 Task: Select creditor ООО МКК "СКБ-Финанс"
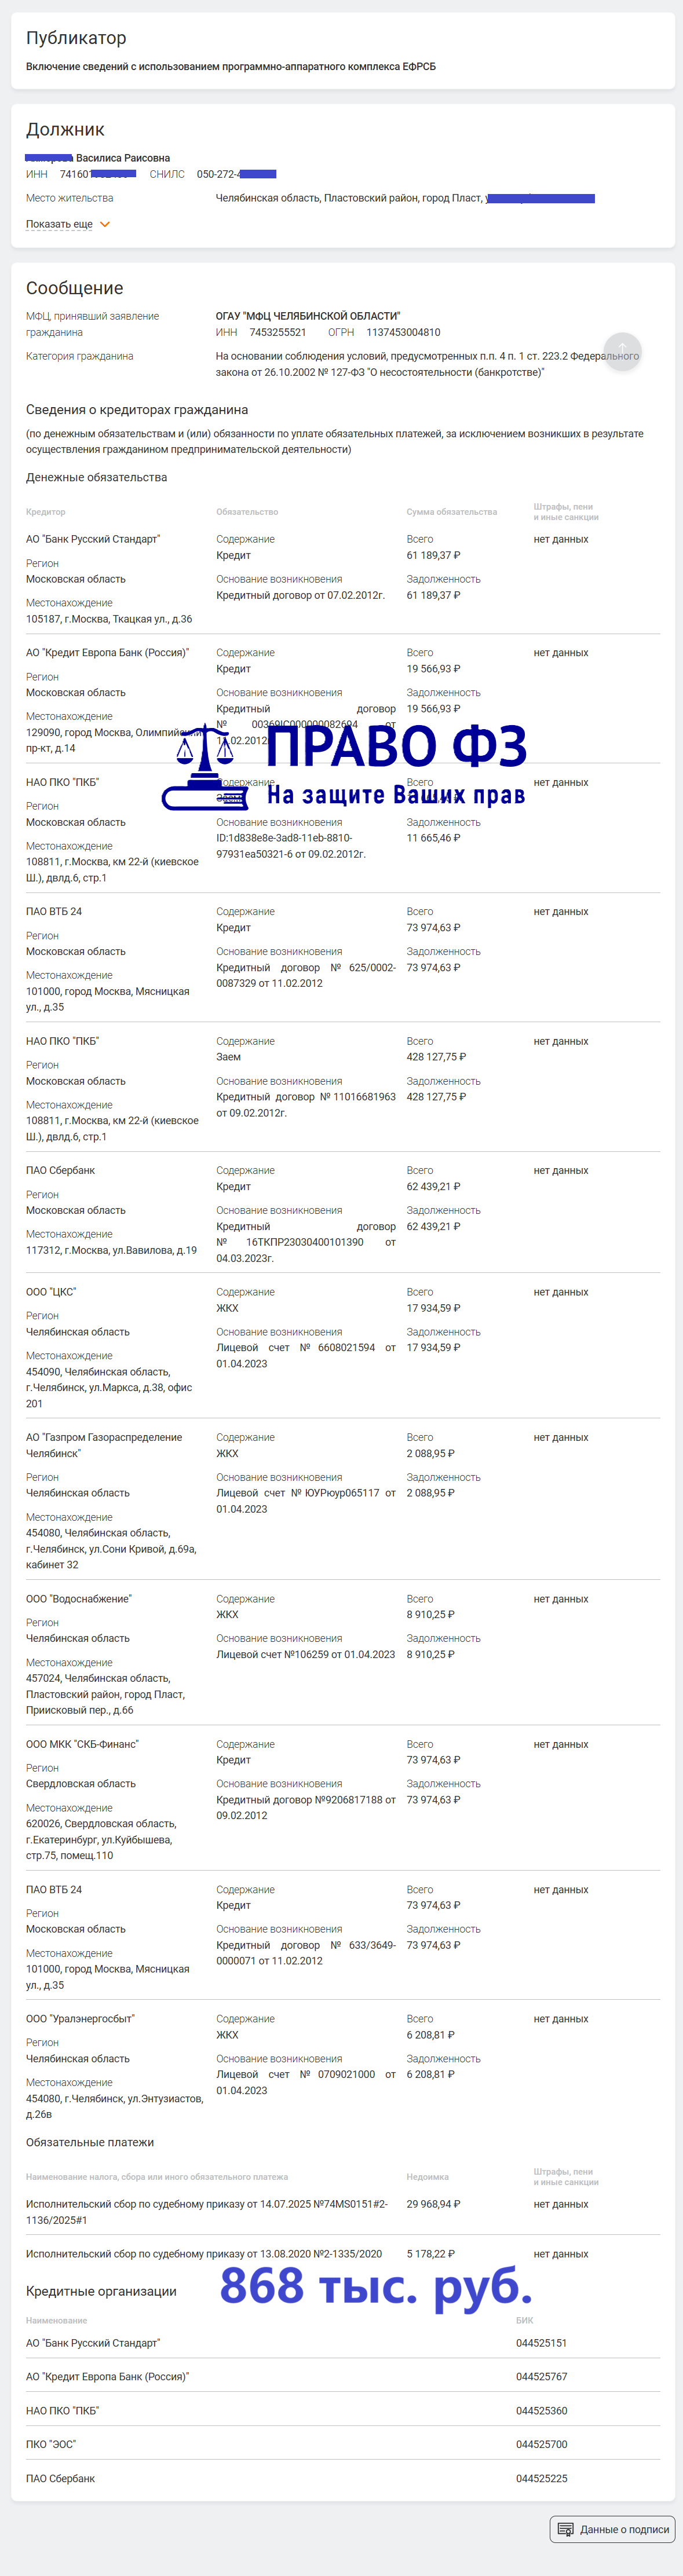tap(82, 1744)
